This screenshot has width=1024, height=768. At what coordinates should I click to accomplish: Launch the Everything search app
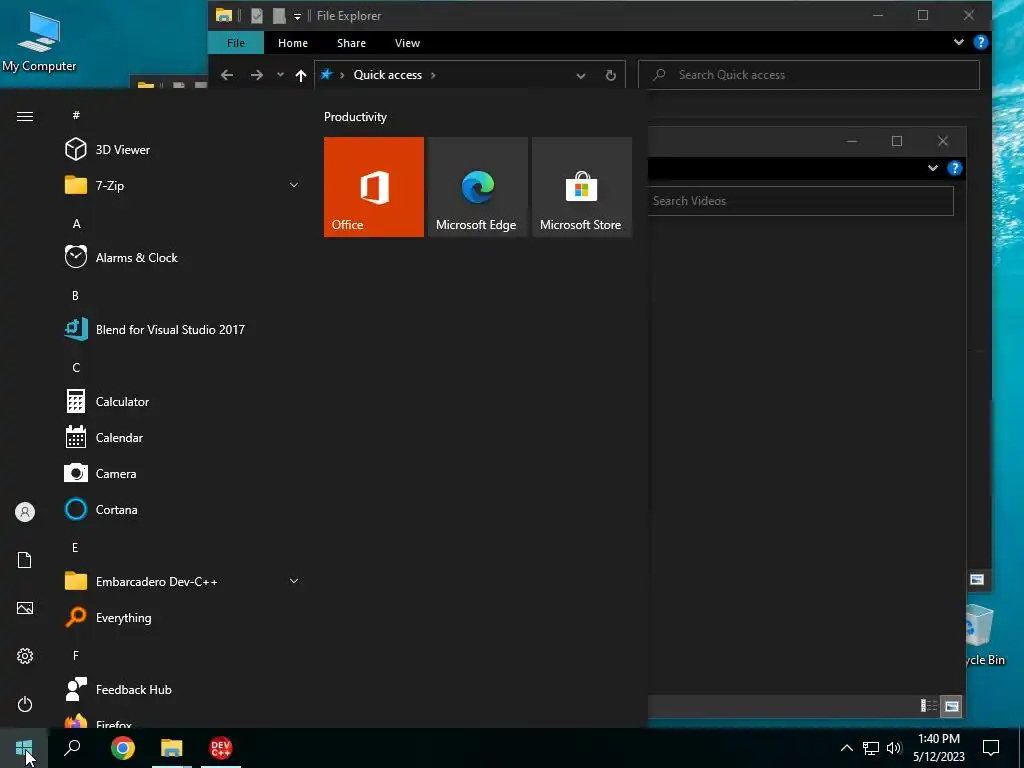(x=181, y=618)
